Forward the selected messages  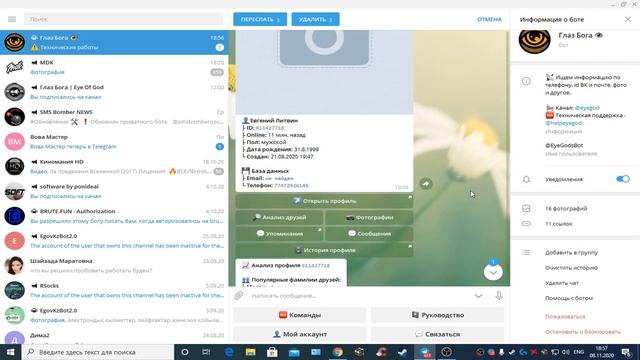click(x=260, y=19)
